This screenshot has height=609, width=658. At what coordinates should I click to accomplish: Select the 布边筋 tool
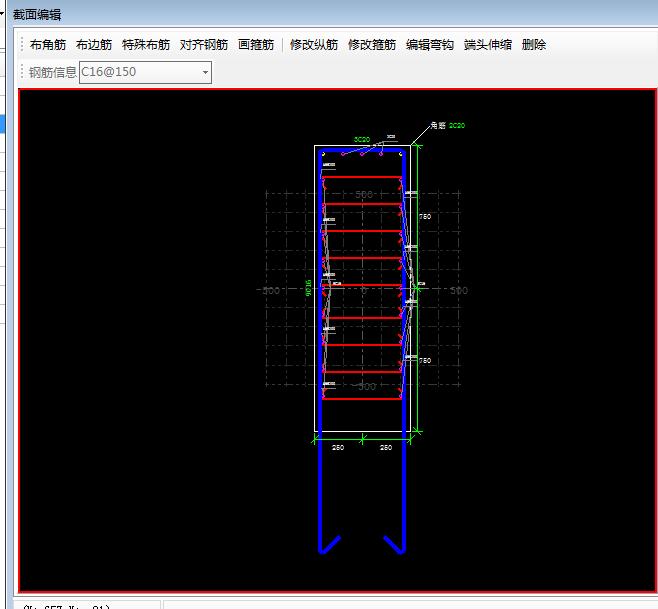pos(94,44)
